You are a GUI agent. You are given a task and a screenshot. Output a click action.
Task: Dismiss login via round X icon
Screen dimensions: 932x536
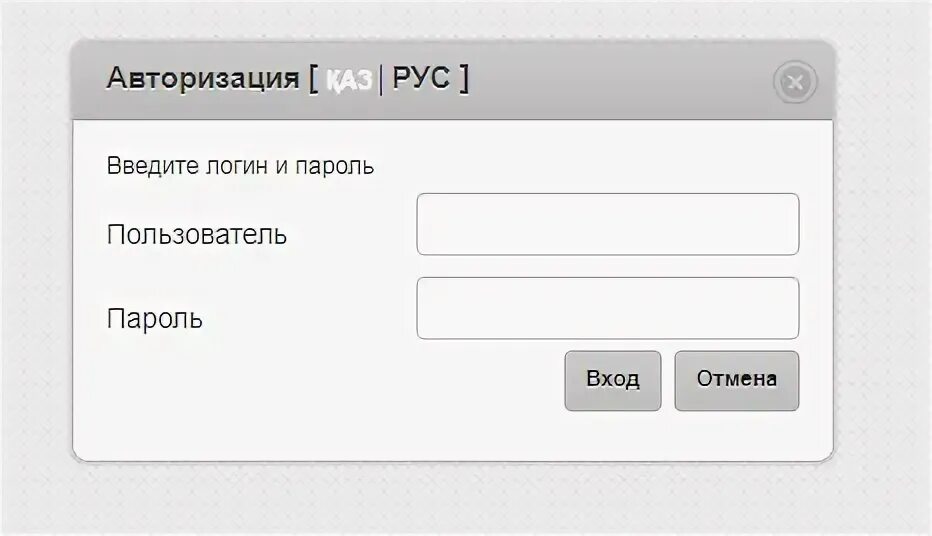(795, 82)
